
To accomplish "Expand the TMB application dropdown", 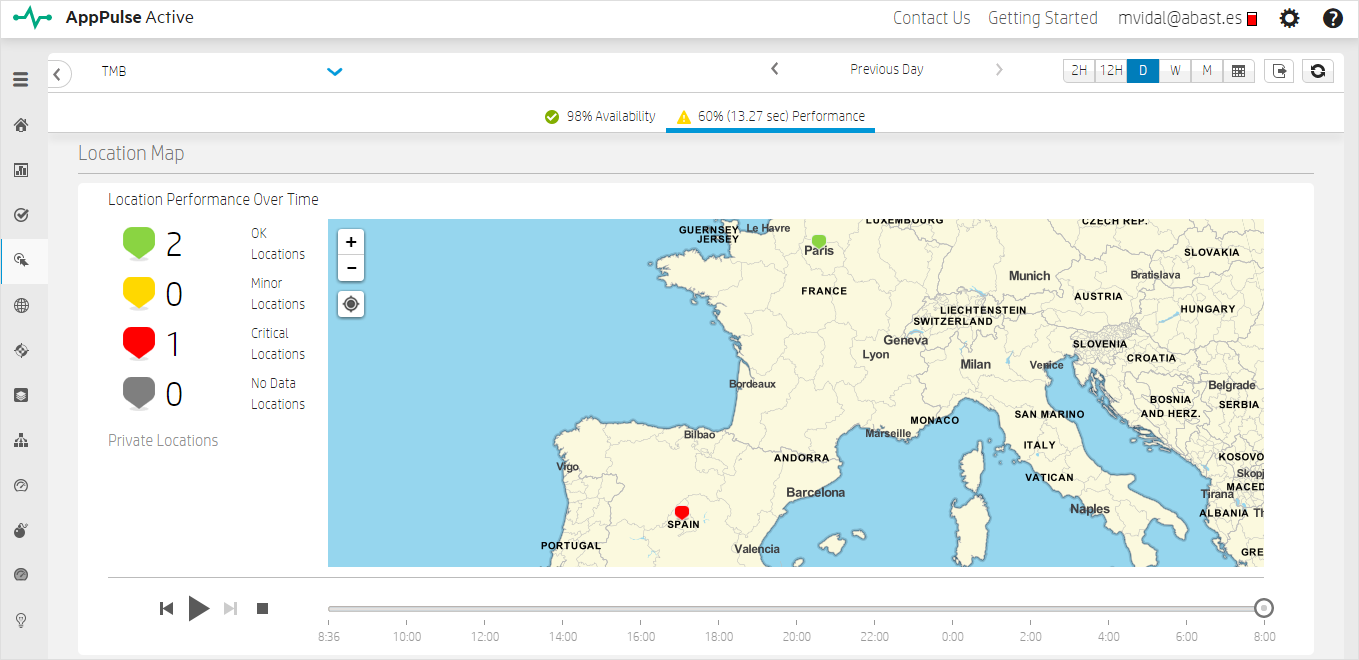I will click(x=335, y=71).
